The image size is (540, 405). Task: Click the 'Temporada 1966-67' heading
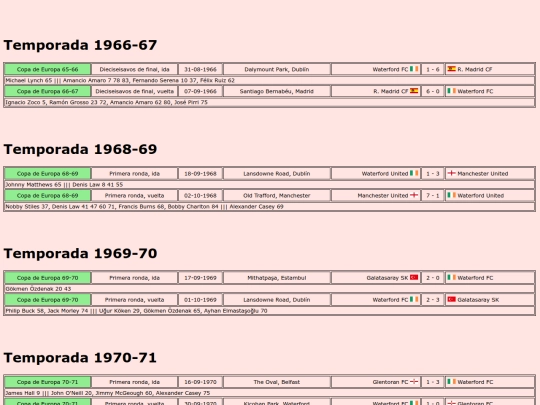click(80, 45)
